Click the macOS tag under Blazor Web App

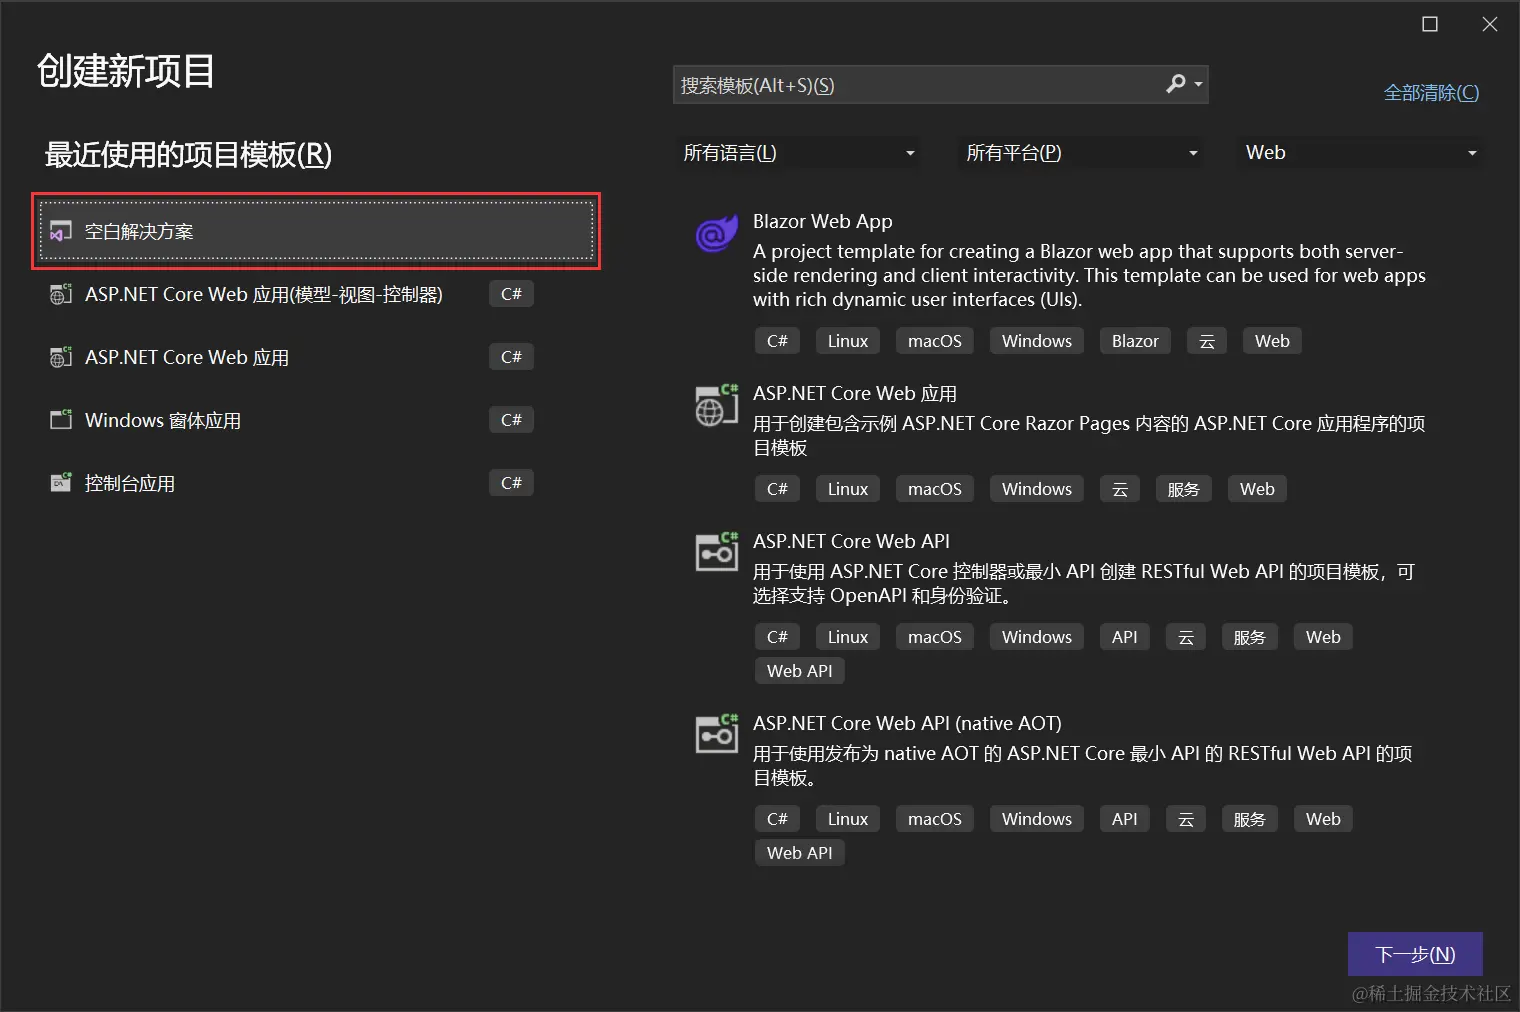pos(935,341)
